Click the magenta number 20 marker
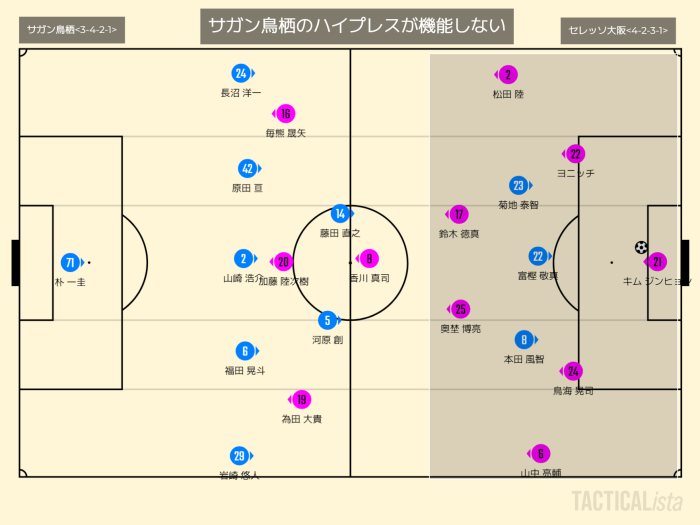 click(284, 262)
